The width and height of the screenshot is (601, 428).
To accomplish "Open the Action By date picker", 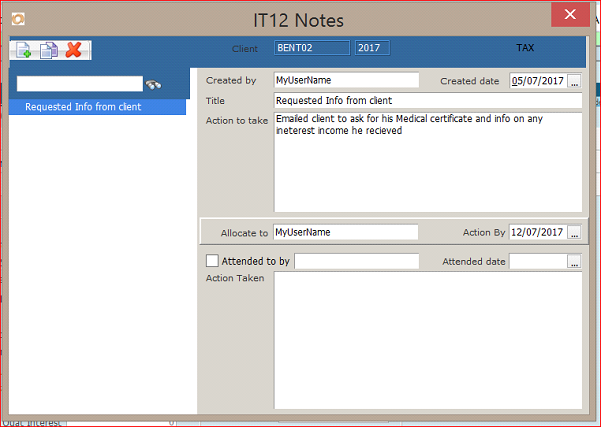I will coord(574,232).
